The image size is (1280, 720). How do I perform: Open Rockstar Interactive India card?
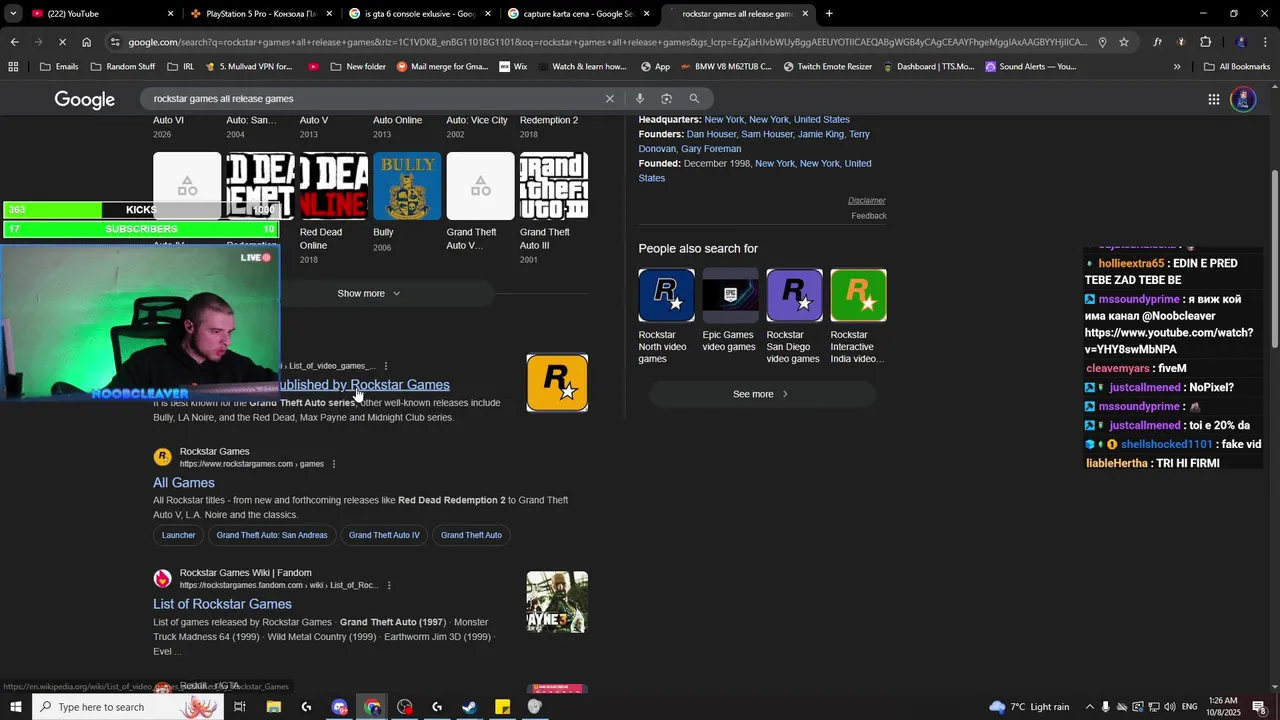858,317
